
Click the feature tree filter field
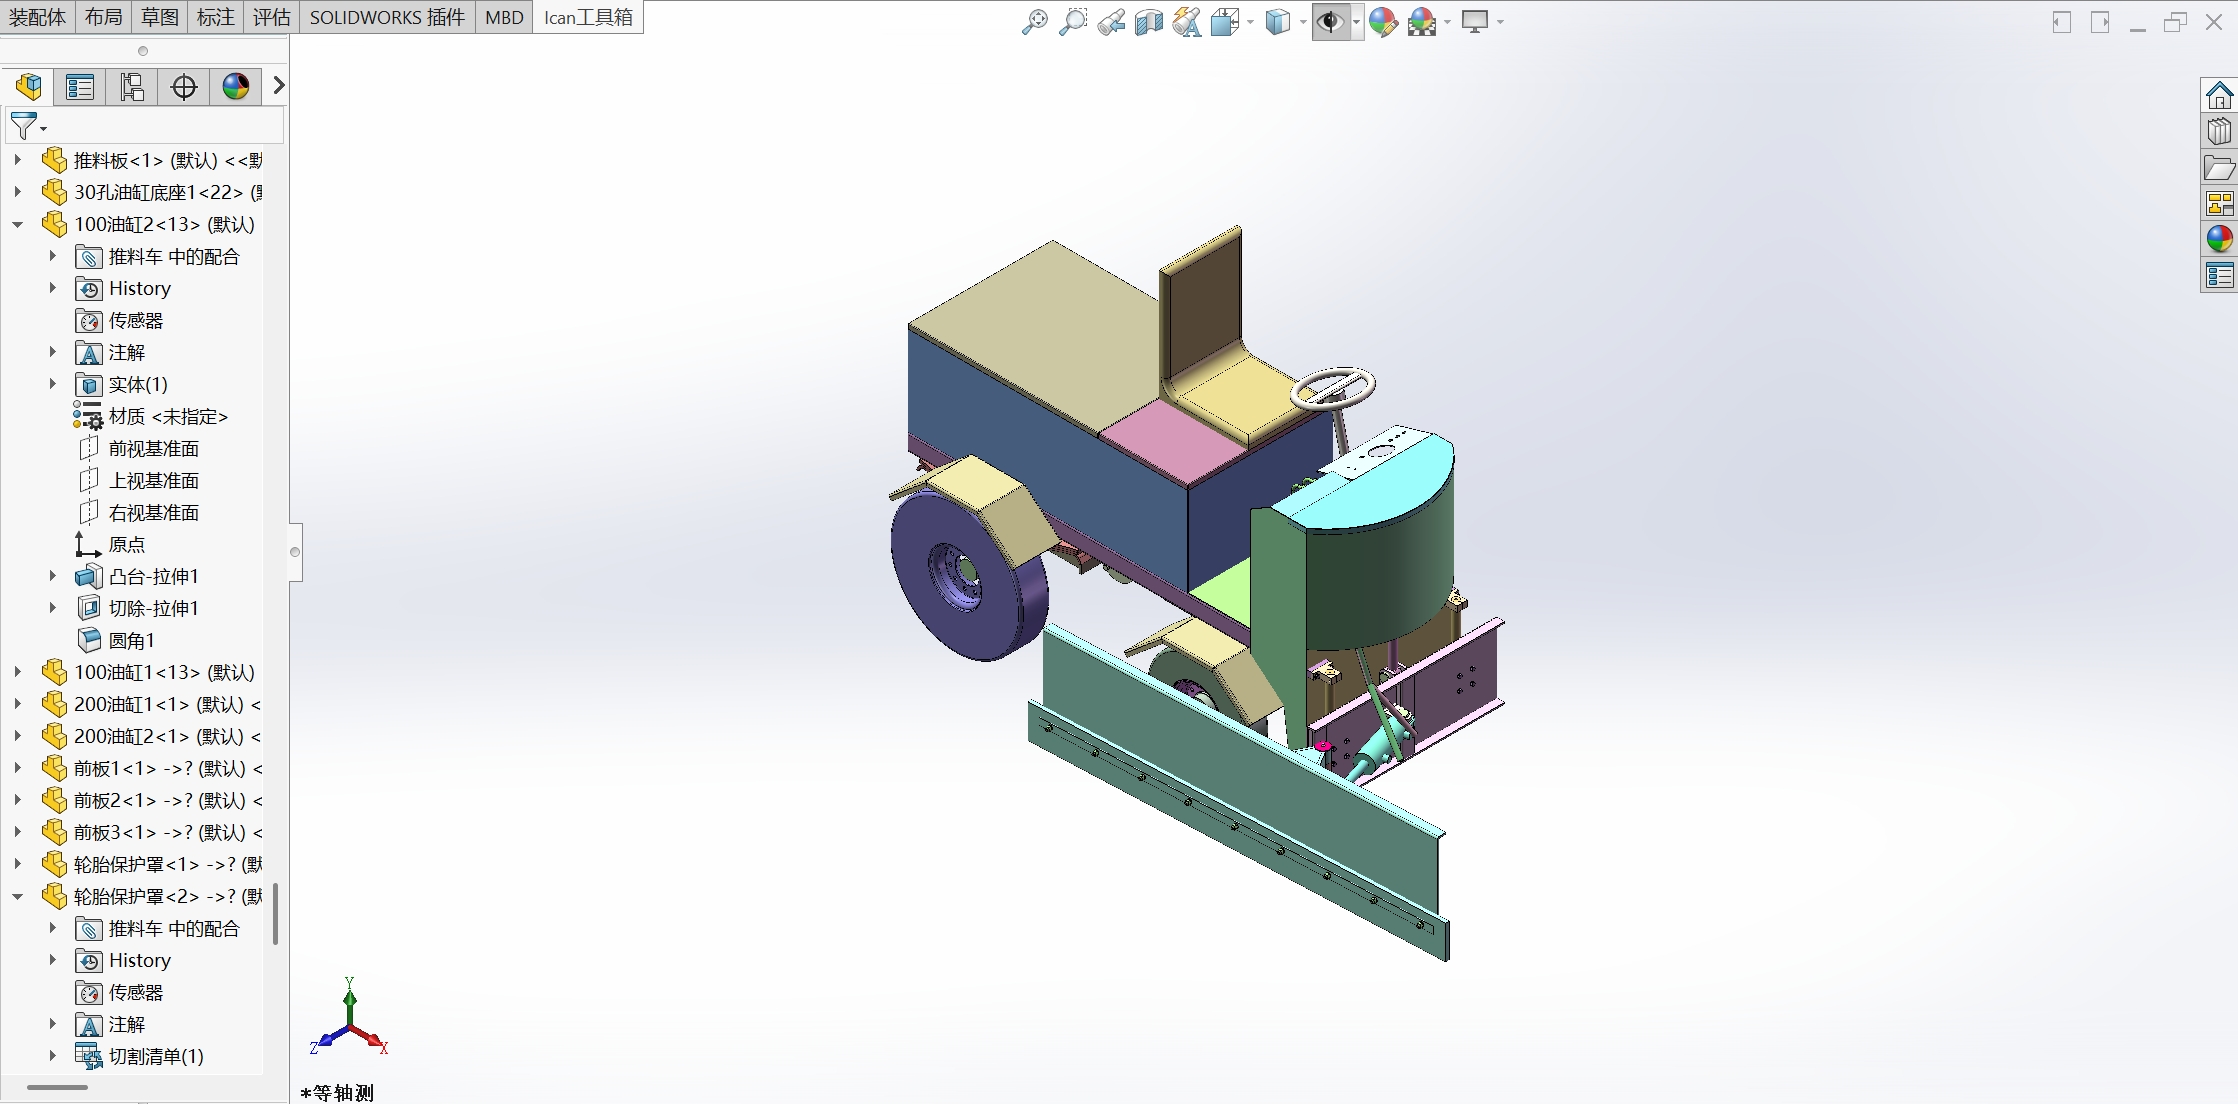pyautogui.click(x=160, y=127)
